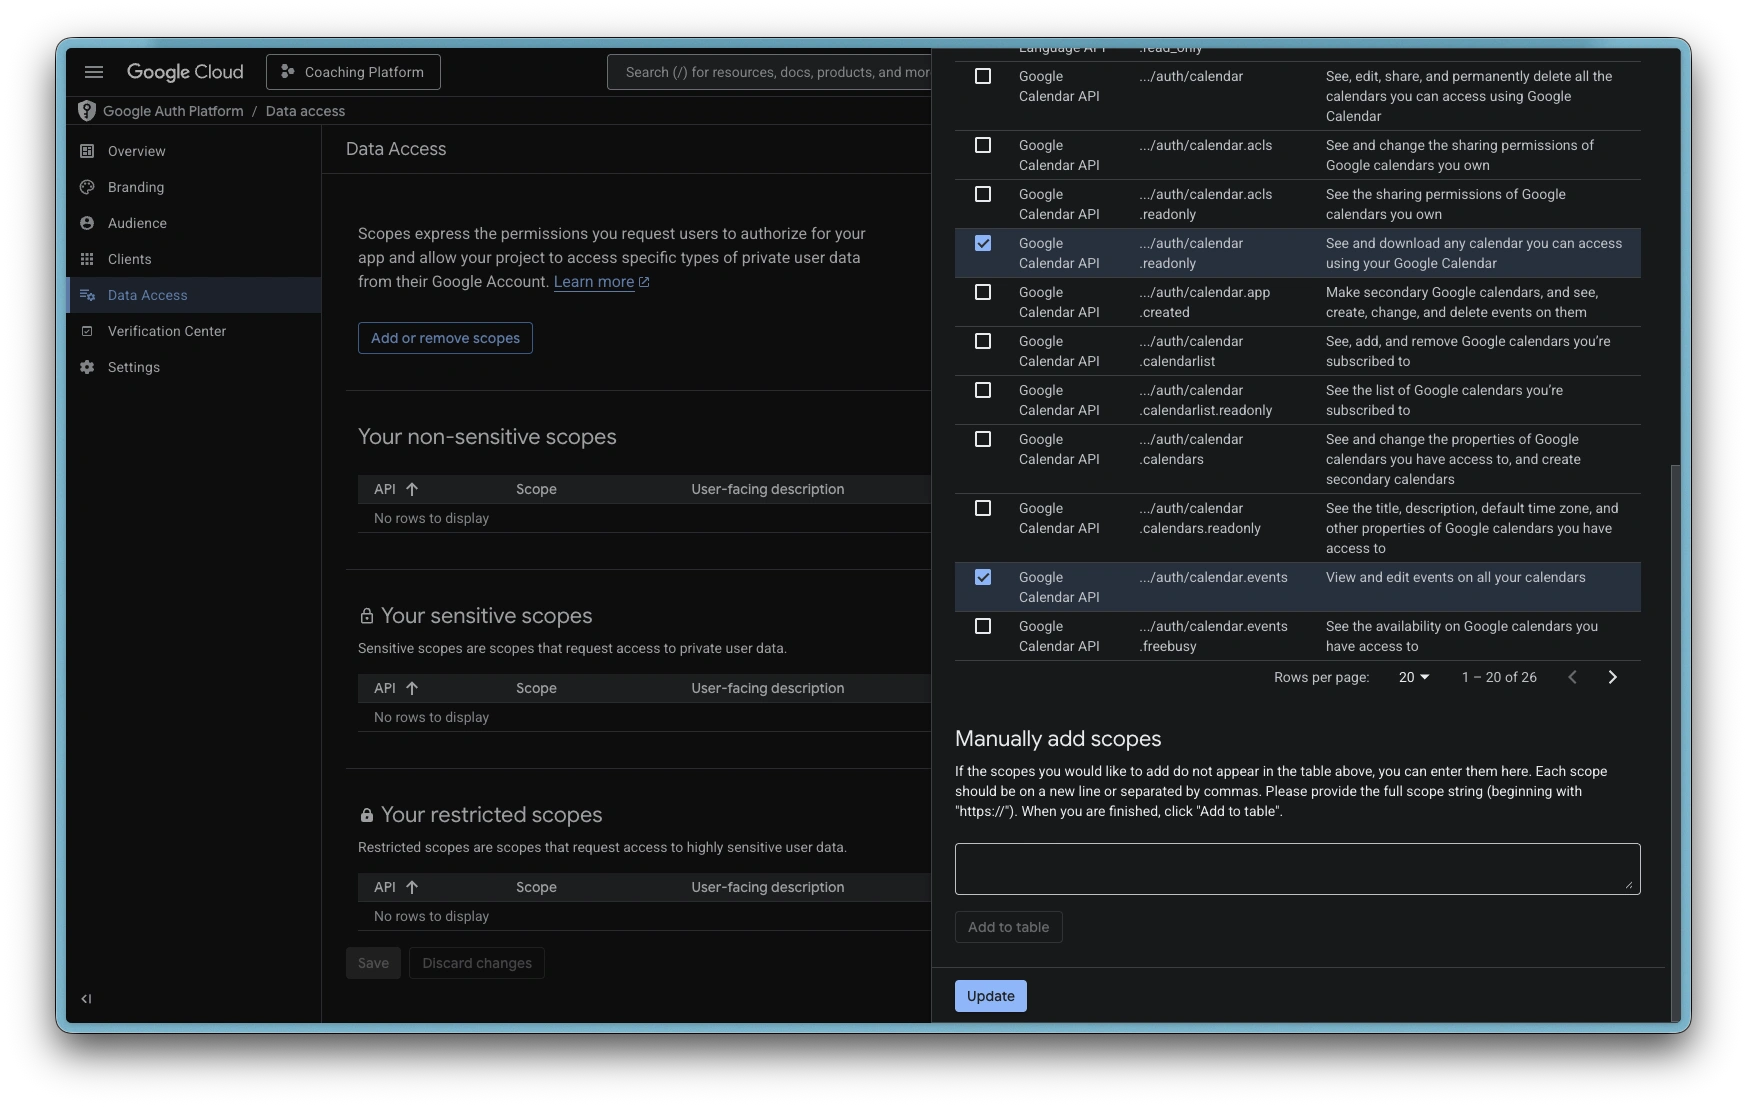Click the manual scopes text area
This screenshot has height=1107, width=1747.
1297,868
